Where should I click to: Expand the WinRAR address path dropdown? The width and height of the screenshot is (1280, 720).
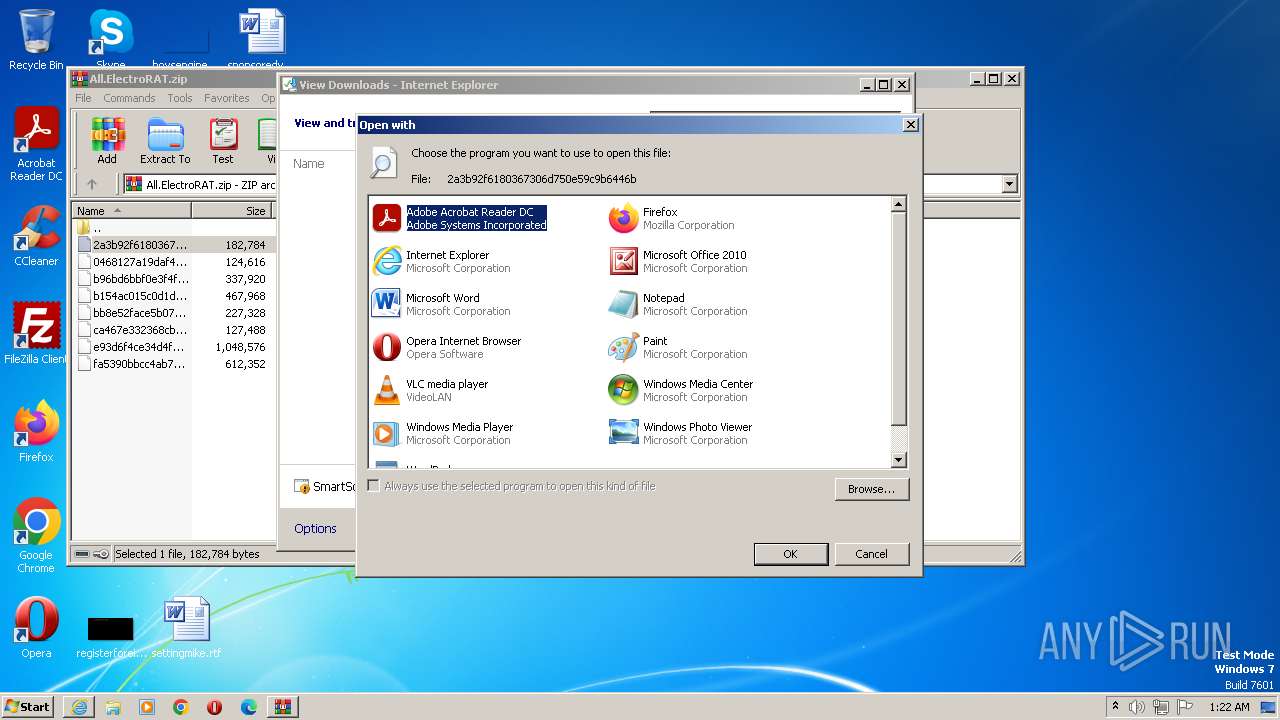tap(1009, 184)
